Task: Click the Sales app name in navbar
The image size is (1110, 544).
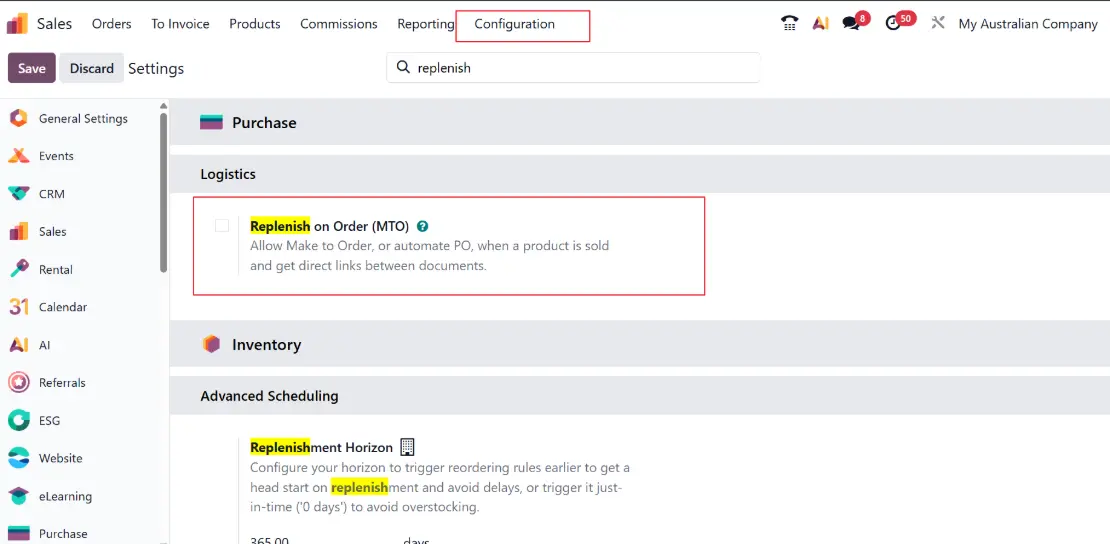Action: pos(55,23)
